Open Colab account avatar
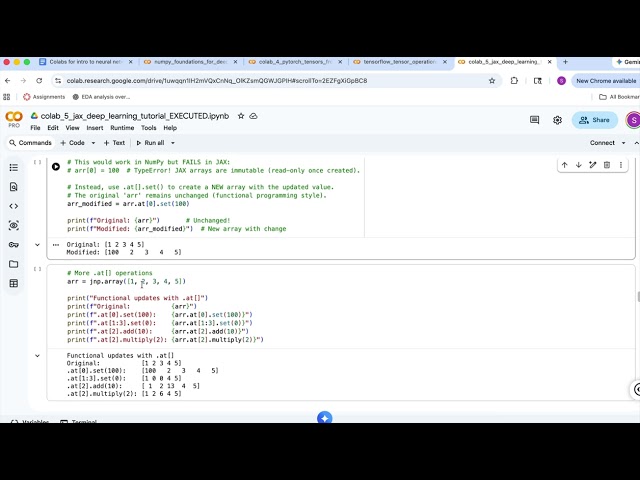Image resolution: width=640 pixels, height=480 pixels. (633, 120)
